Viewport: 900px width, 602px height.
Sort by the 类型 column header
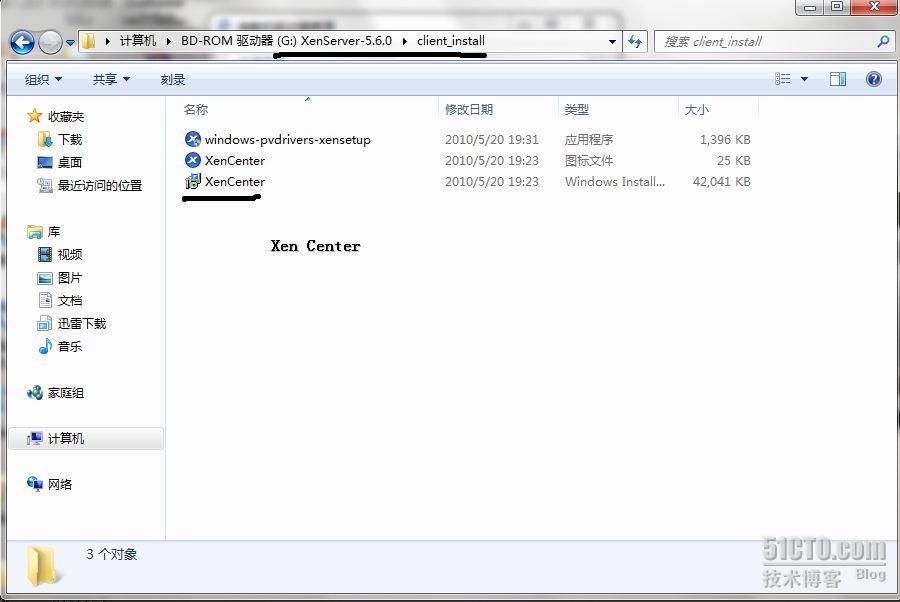[576, 109]
